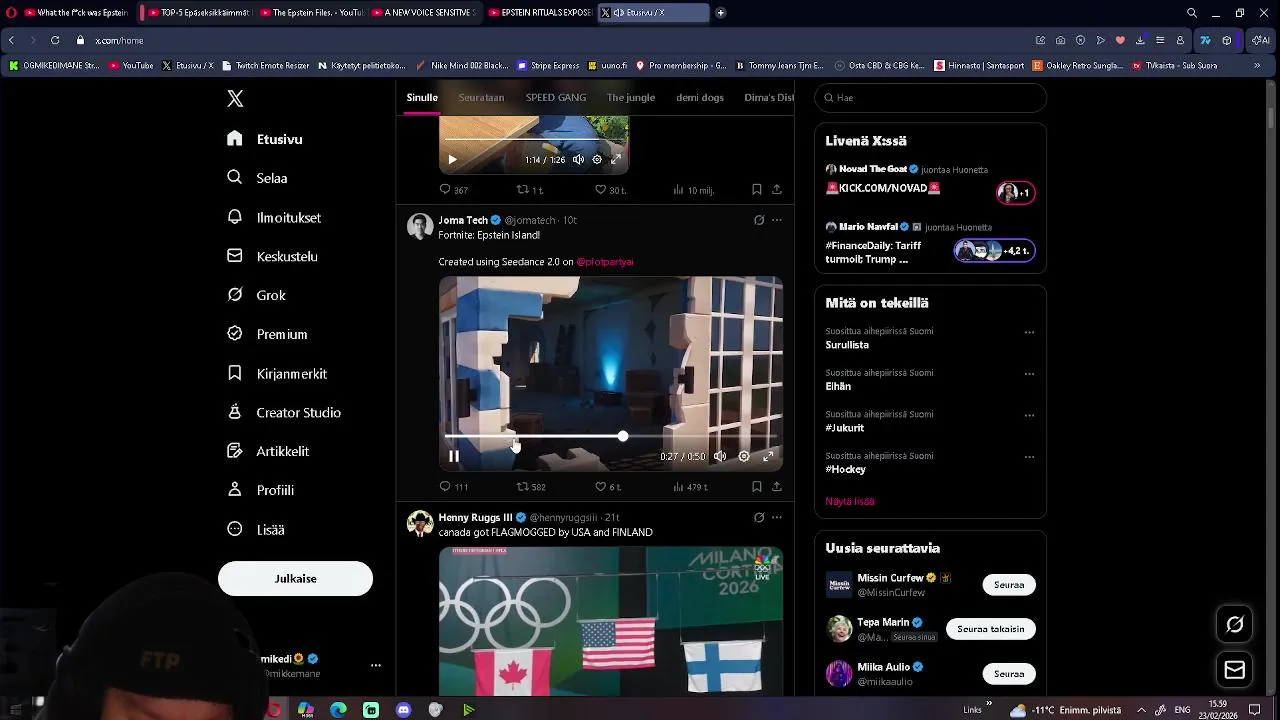Go to Etusivu in the sidebar
Image resolution: width=1280 pixels, height=720 pixels.
(265, 139)
